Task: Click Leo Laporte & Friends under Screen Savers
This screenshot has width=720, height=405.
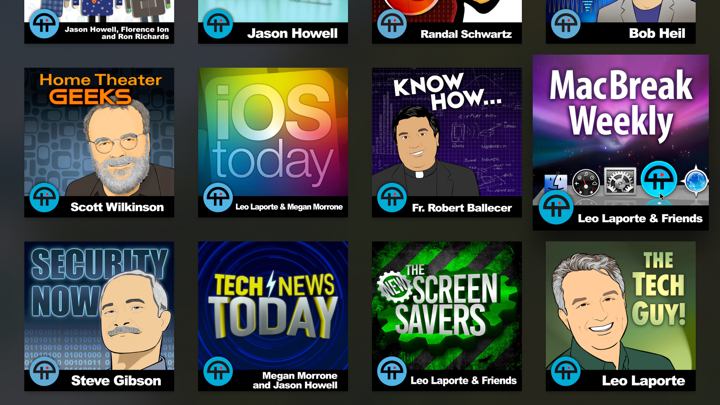Action: pos(463,380)
